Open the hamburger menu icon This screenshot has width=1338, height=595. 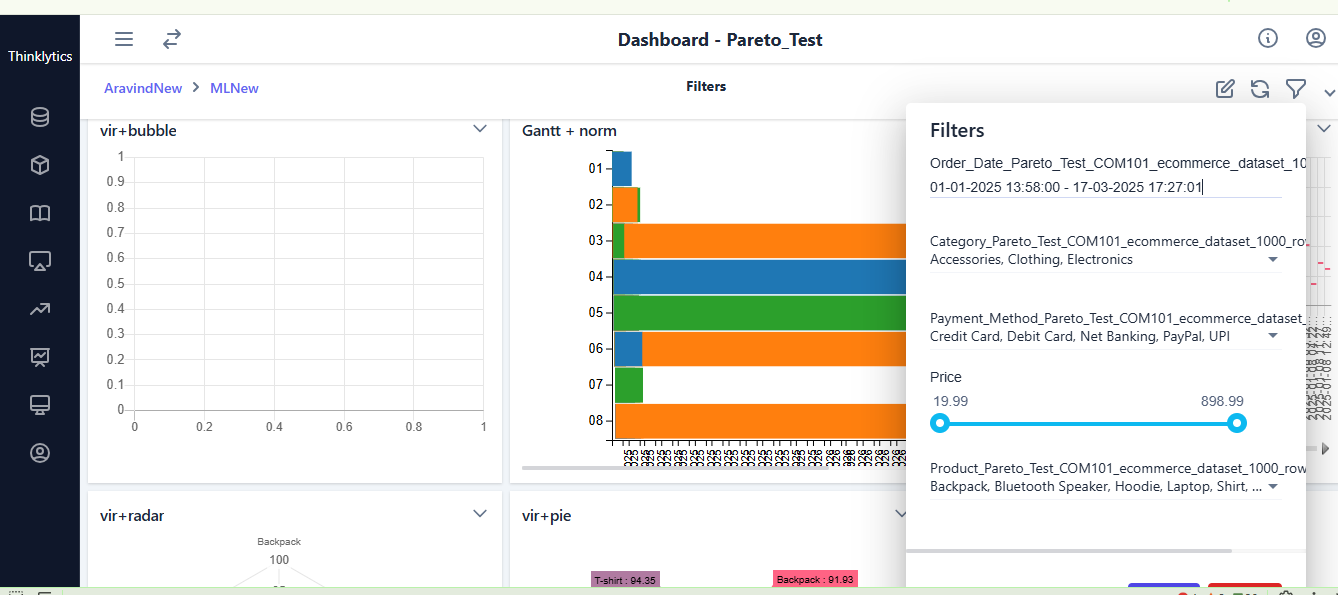[x=124, y=39]
